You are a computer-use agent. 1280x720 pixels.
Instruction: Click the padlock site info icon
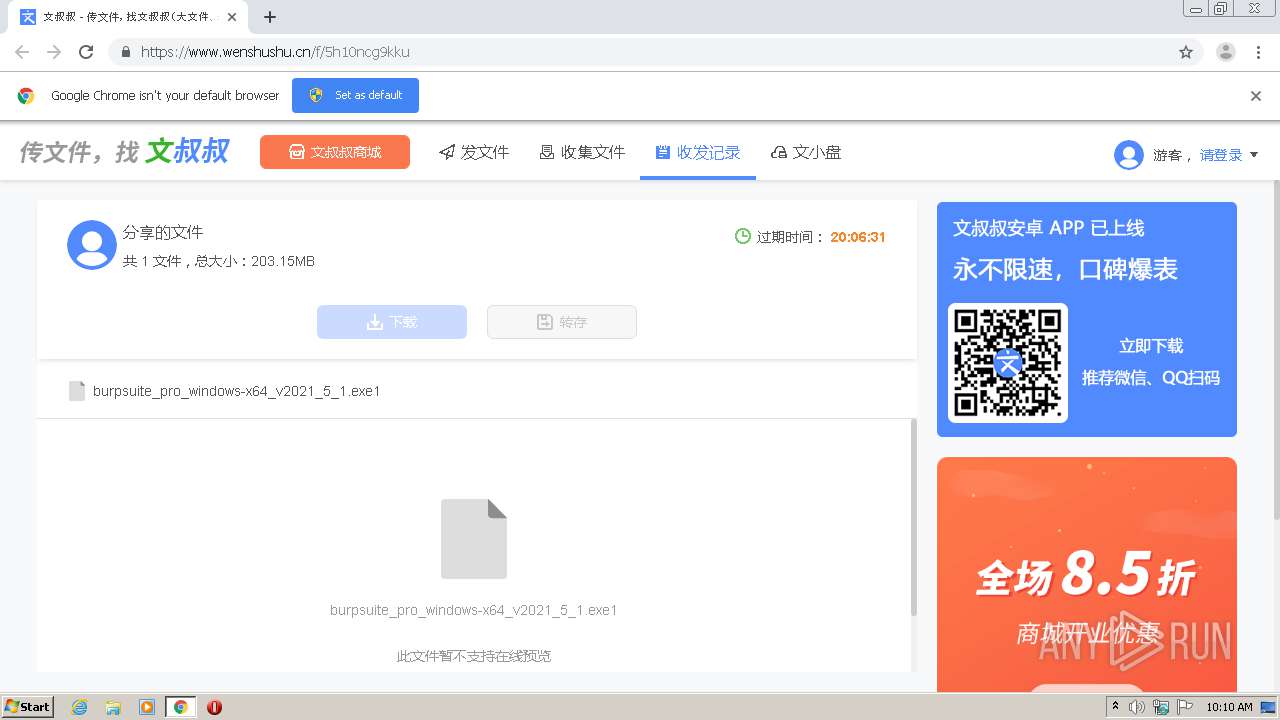point(125,52)
